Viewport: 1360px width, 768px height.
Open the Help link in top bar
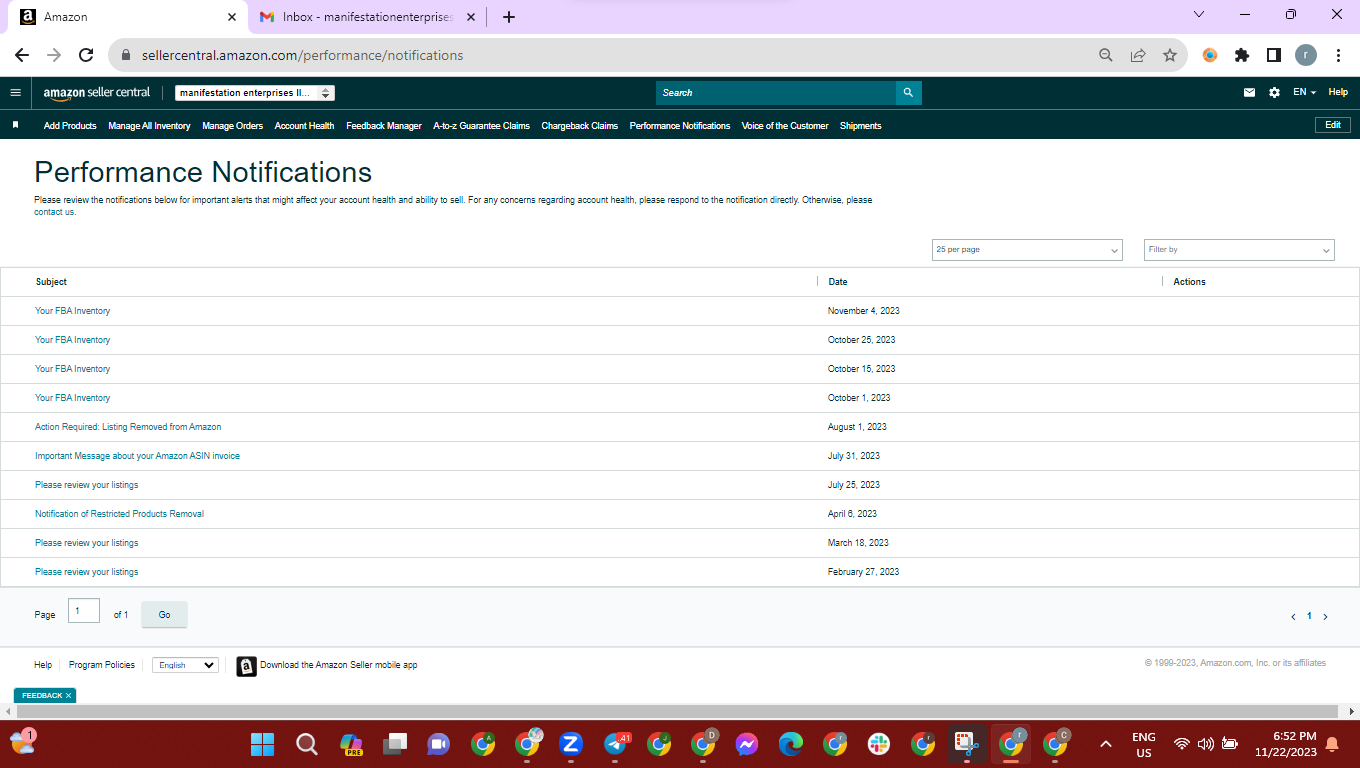[1338, 92]
